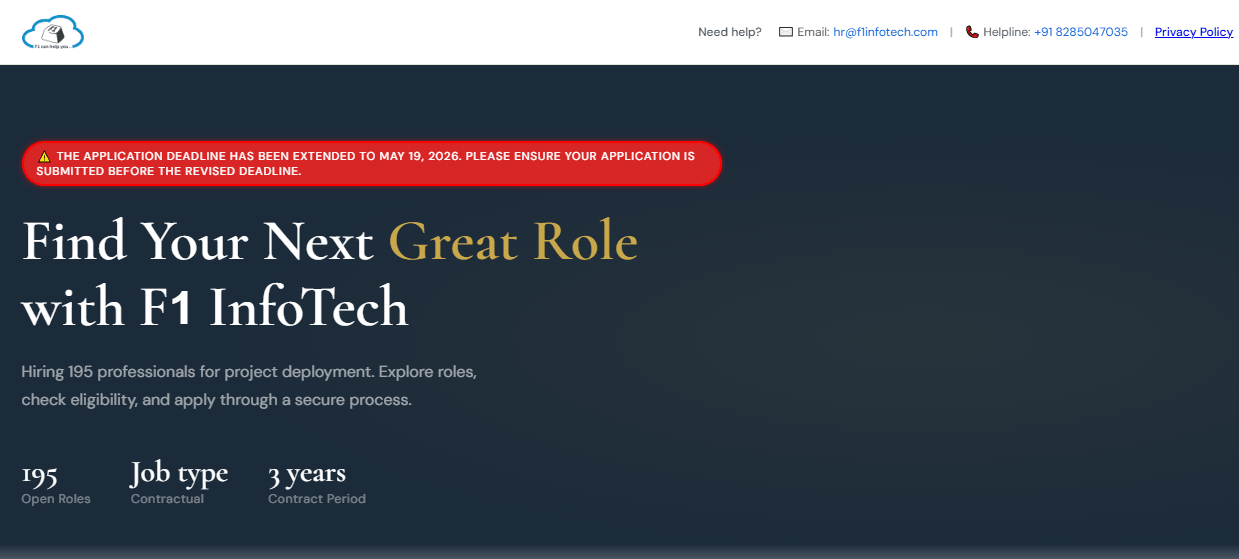Click the 'with F1 InfoTech' heading line
Viewport: 1239px width, 559px height.
click(x=215, y=308)
